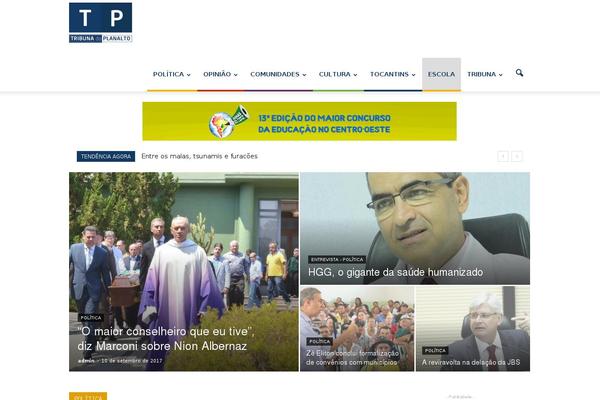
Task: Open the Tocantins menu
Action: point(393,74)
